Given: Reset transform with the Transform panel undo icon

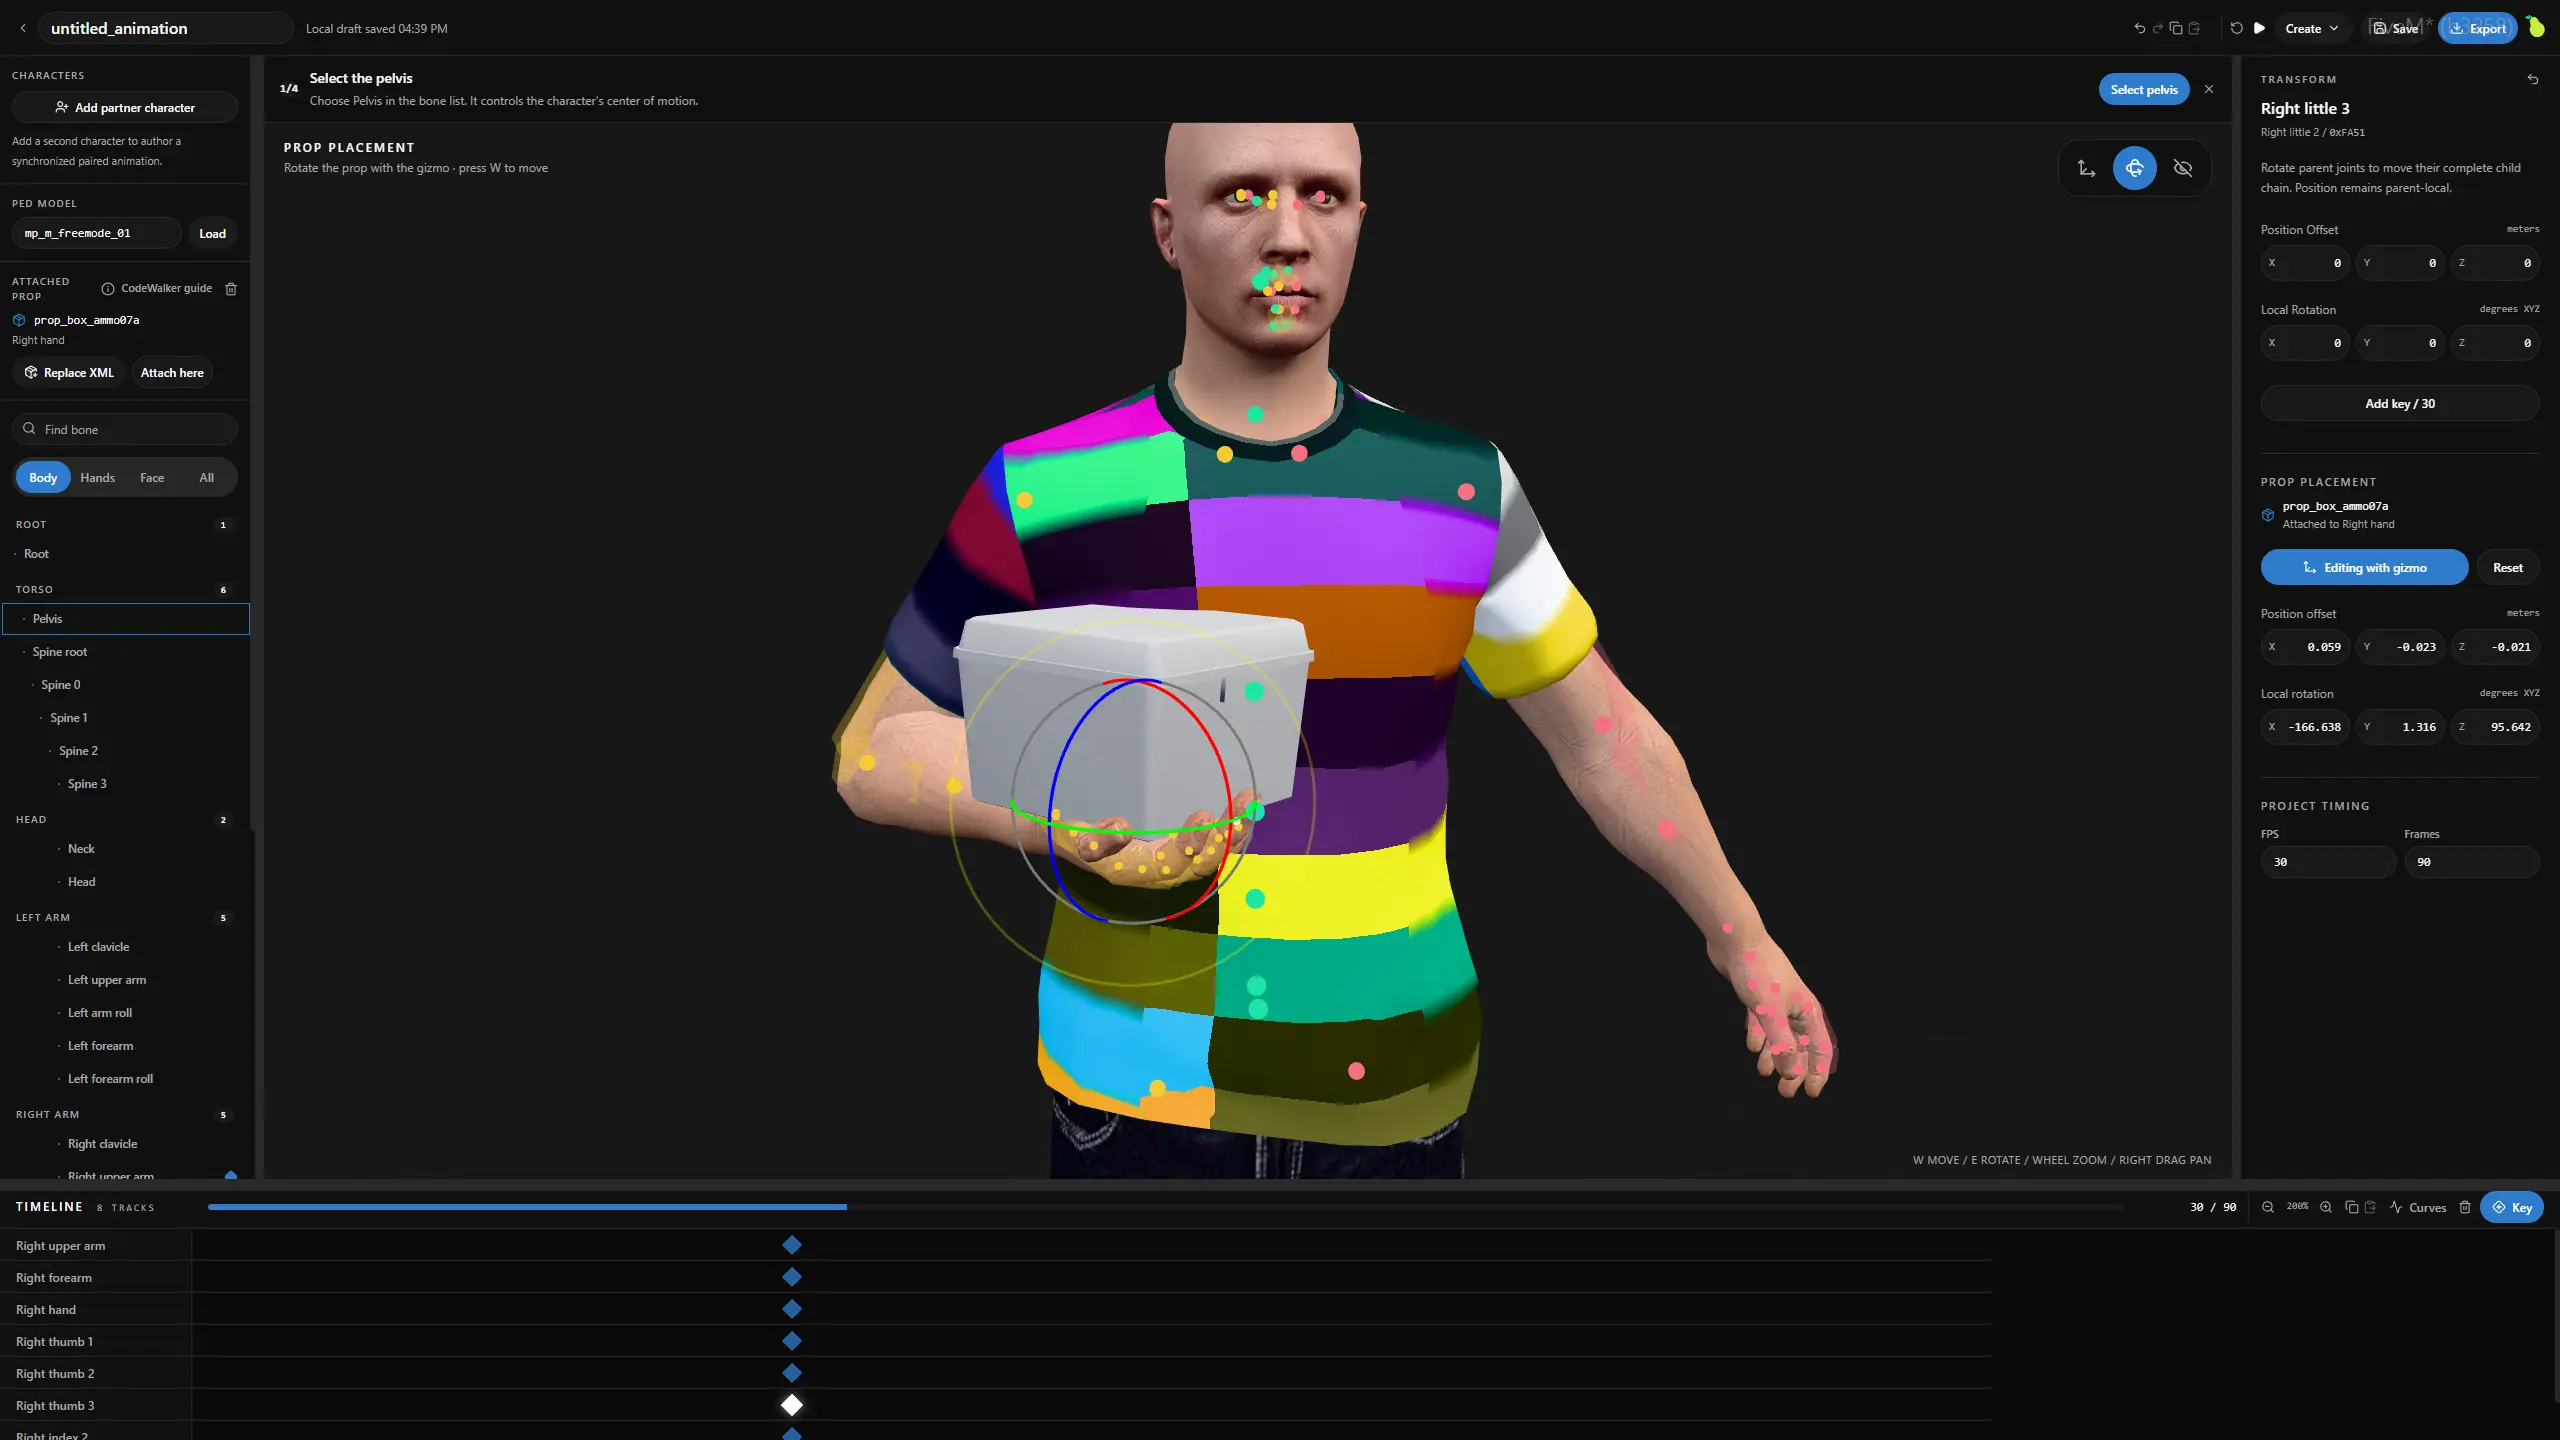Looking at the screenshot, I should [x=2532, y=79].
